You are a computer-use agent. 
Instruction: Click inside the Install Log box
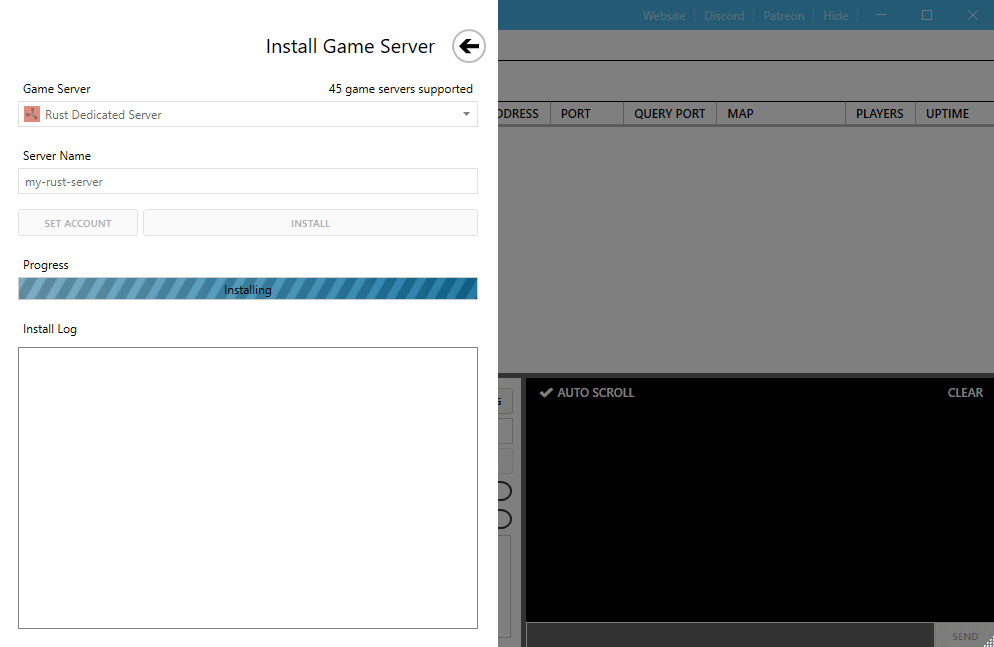(247, 488)
